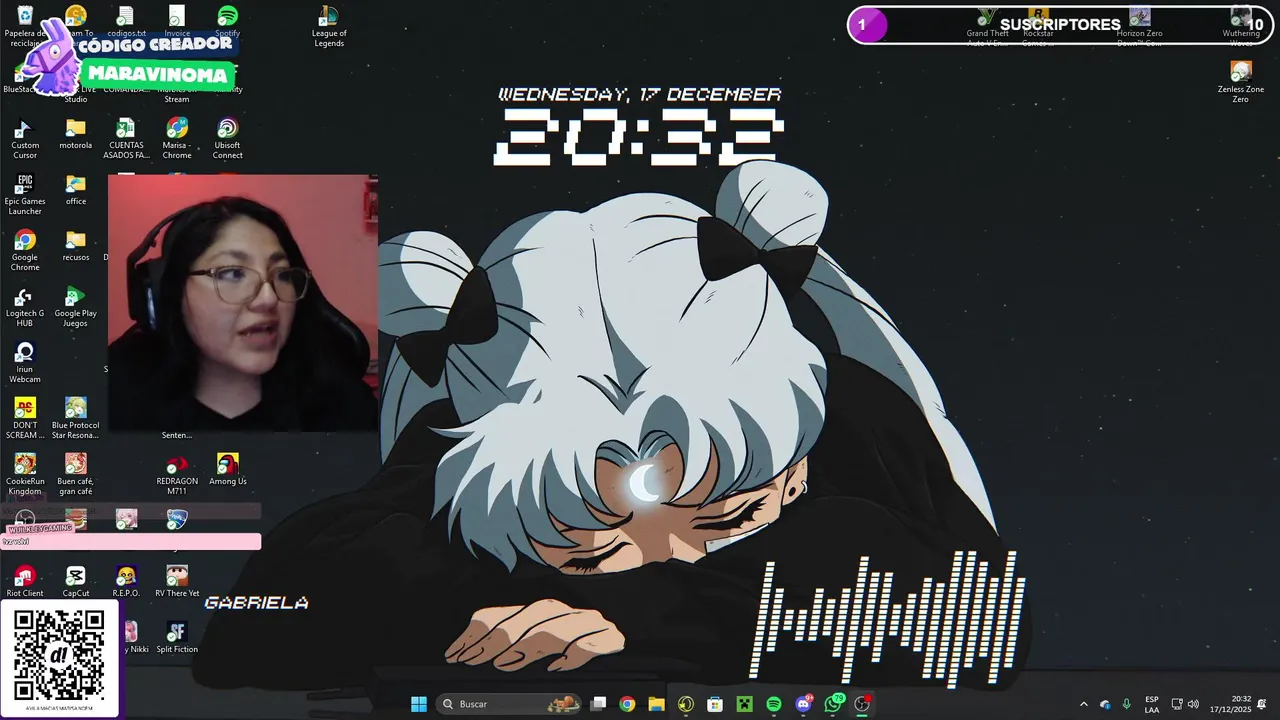Open the recusos folder
The width and height of the screenshot is (1280, 720).
(76, 246)
